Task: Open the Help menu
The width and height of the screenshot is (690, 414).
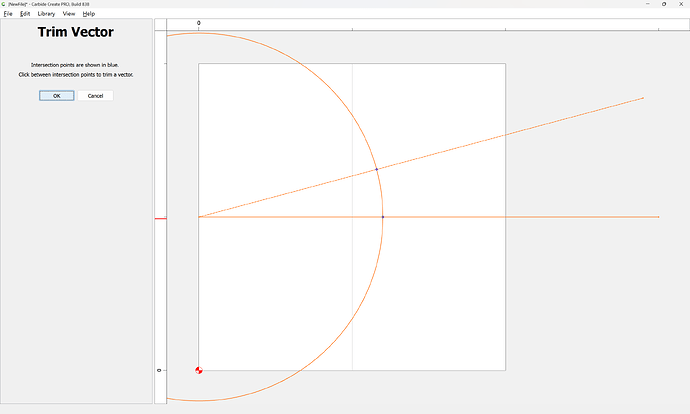Action: (89, 14)
